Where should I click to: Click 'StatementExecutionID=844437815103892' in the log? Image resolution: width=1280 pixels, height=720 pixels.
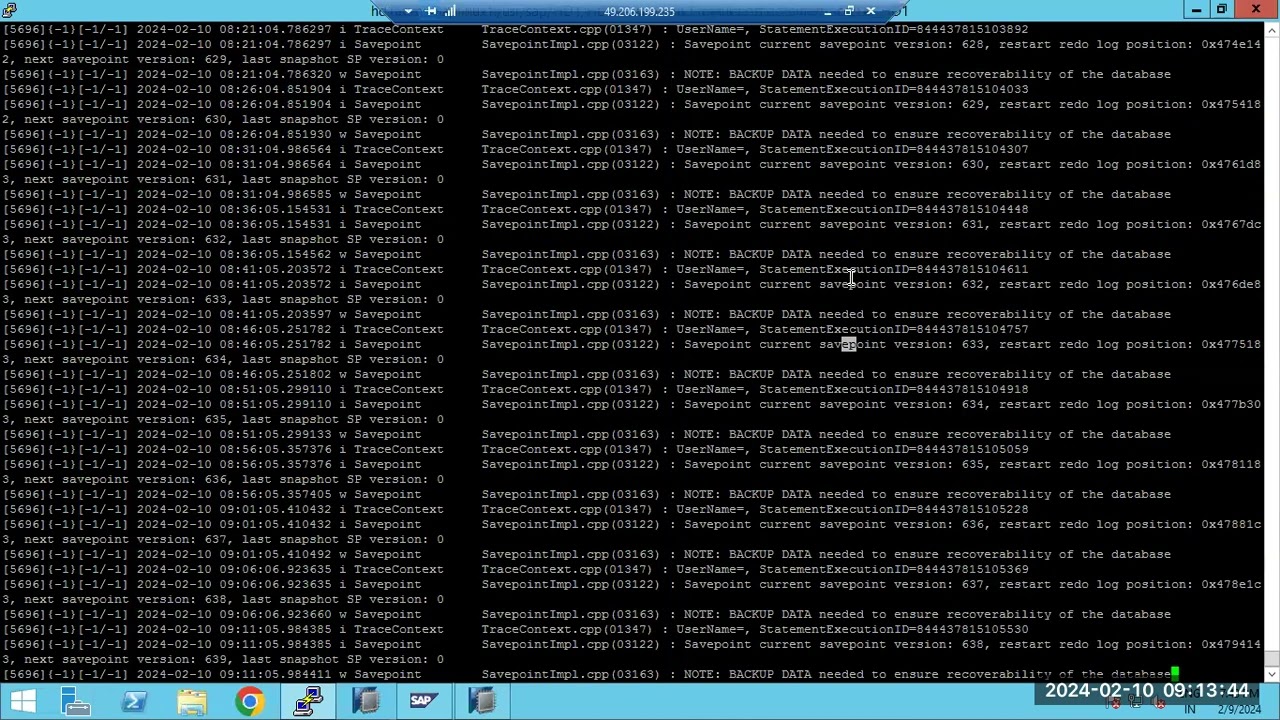[x=893, y=29]
